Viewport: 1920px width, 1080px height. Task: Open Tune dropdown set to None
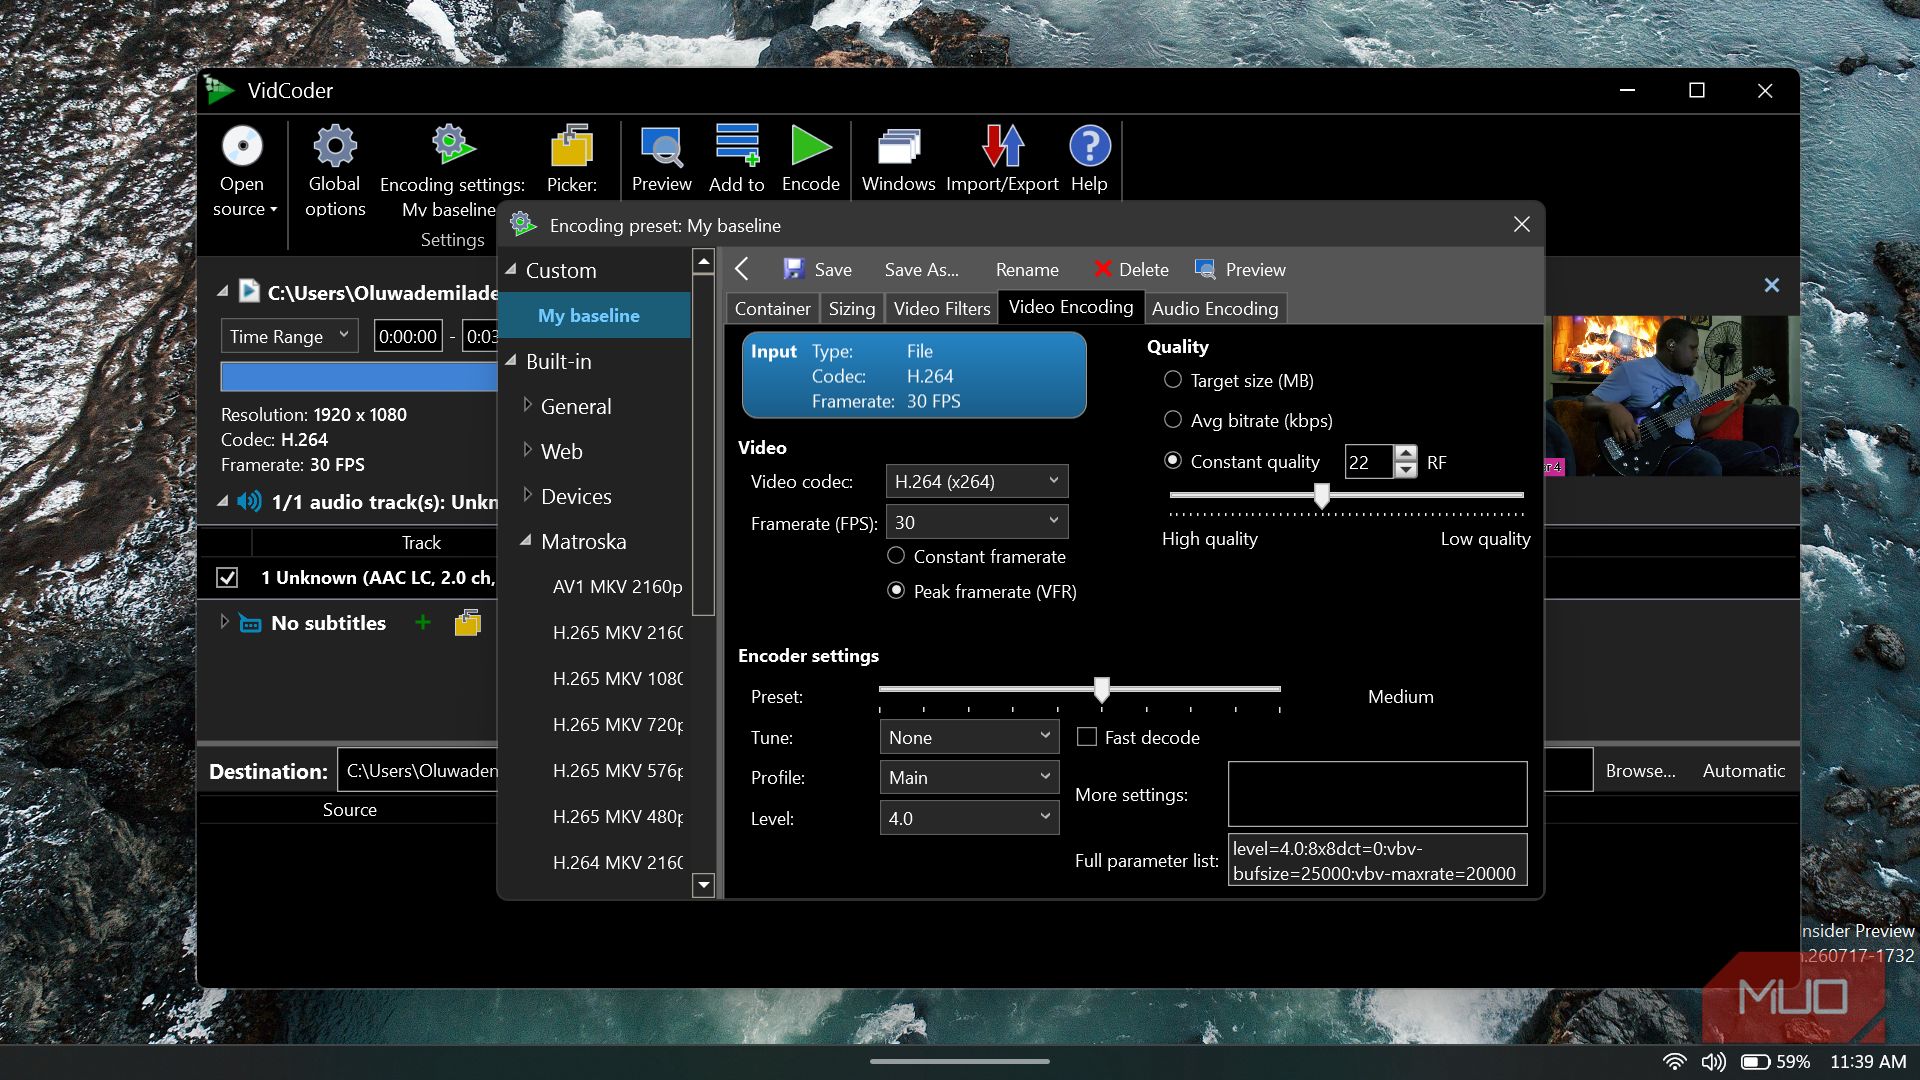point(969,737)
